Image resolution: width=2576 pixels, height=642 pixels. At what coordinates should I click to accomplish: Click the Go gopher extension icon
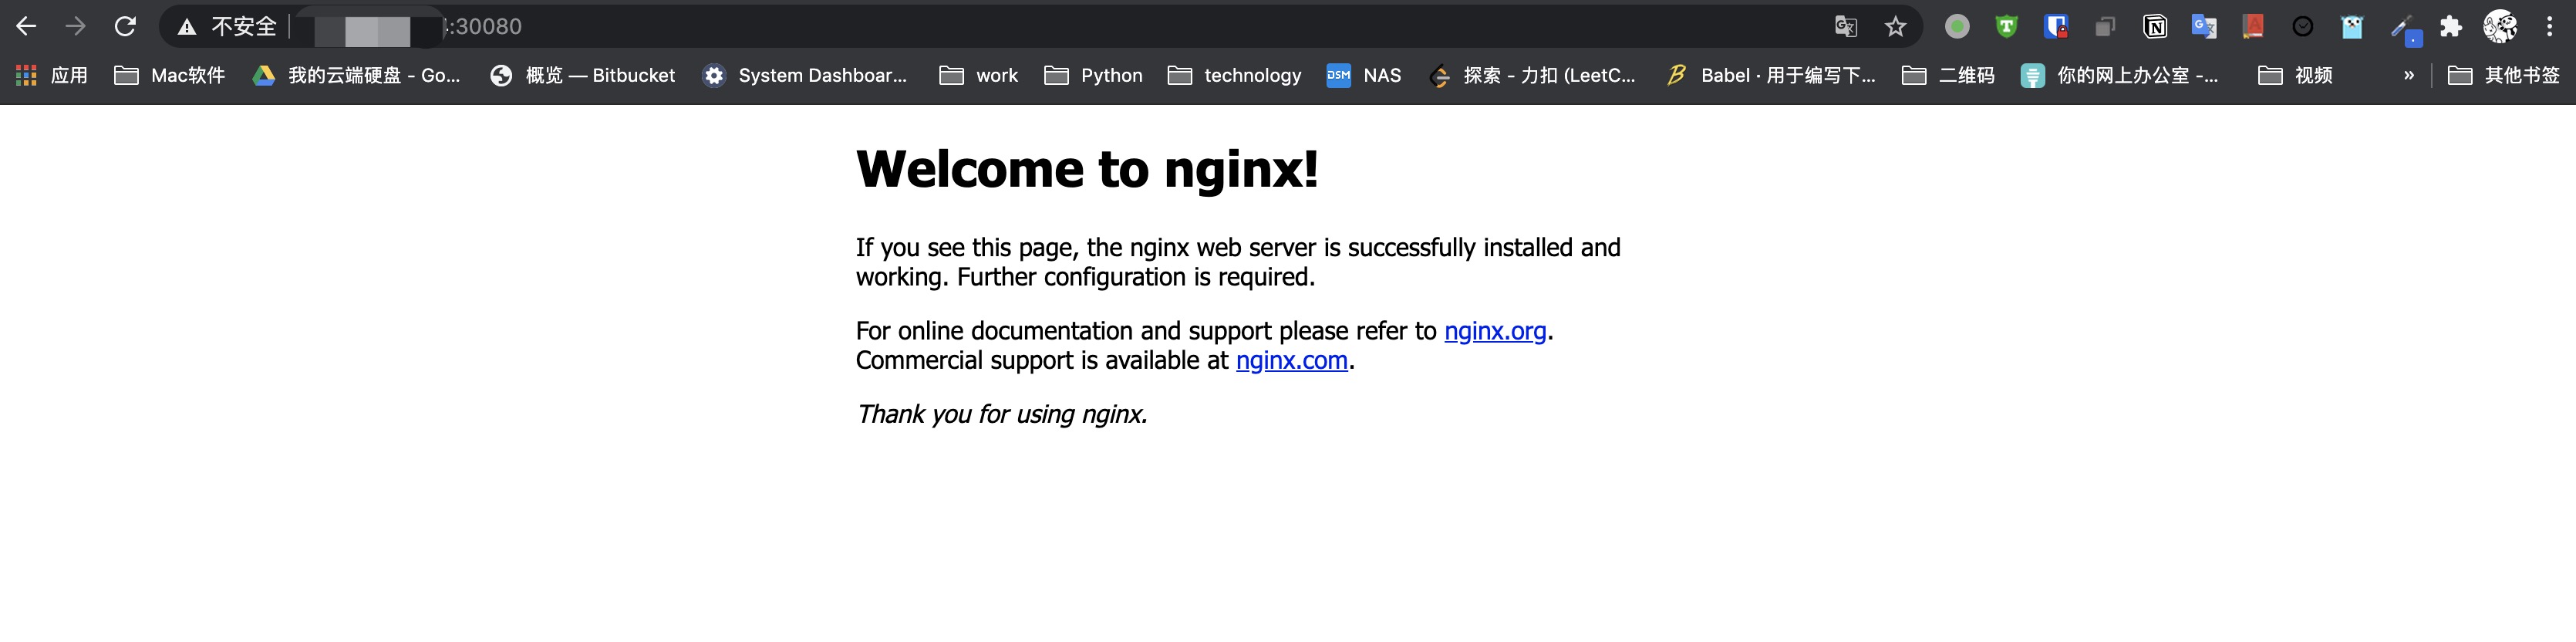coord(2352,27)
